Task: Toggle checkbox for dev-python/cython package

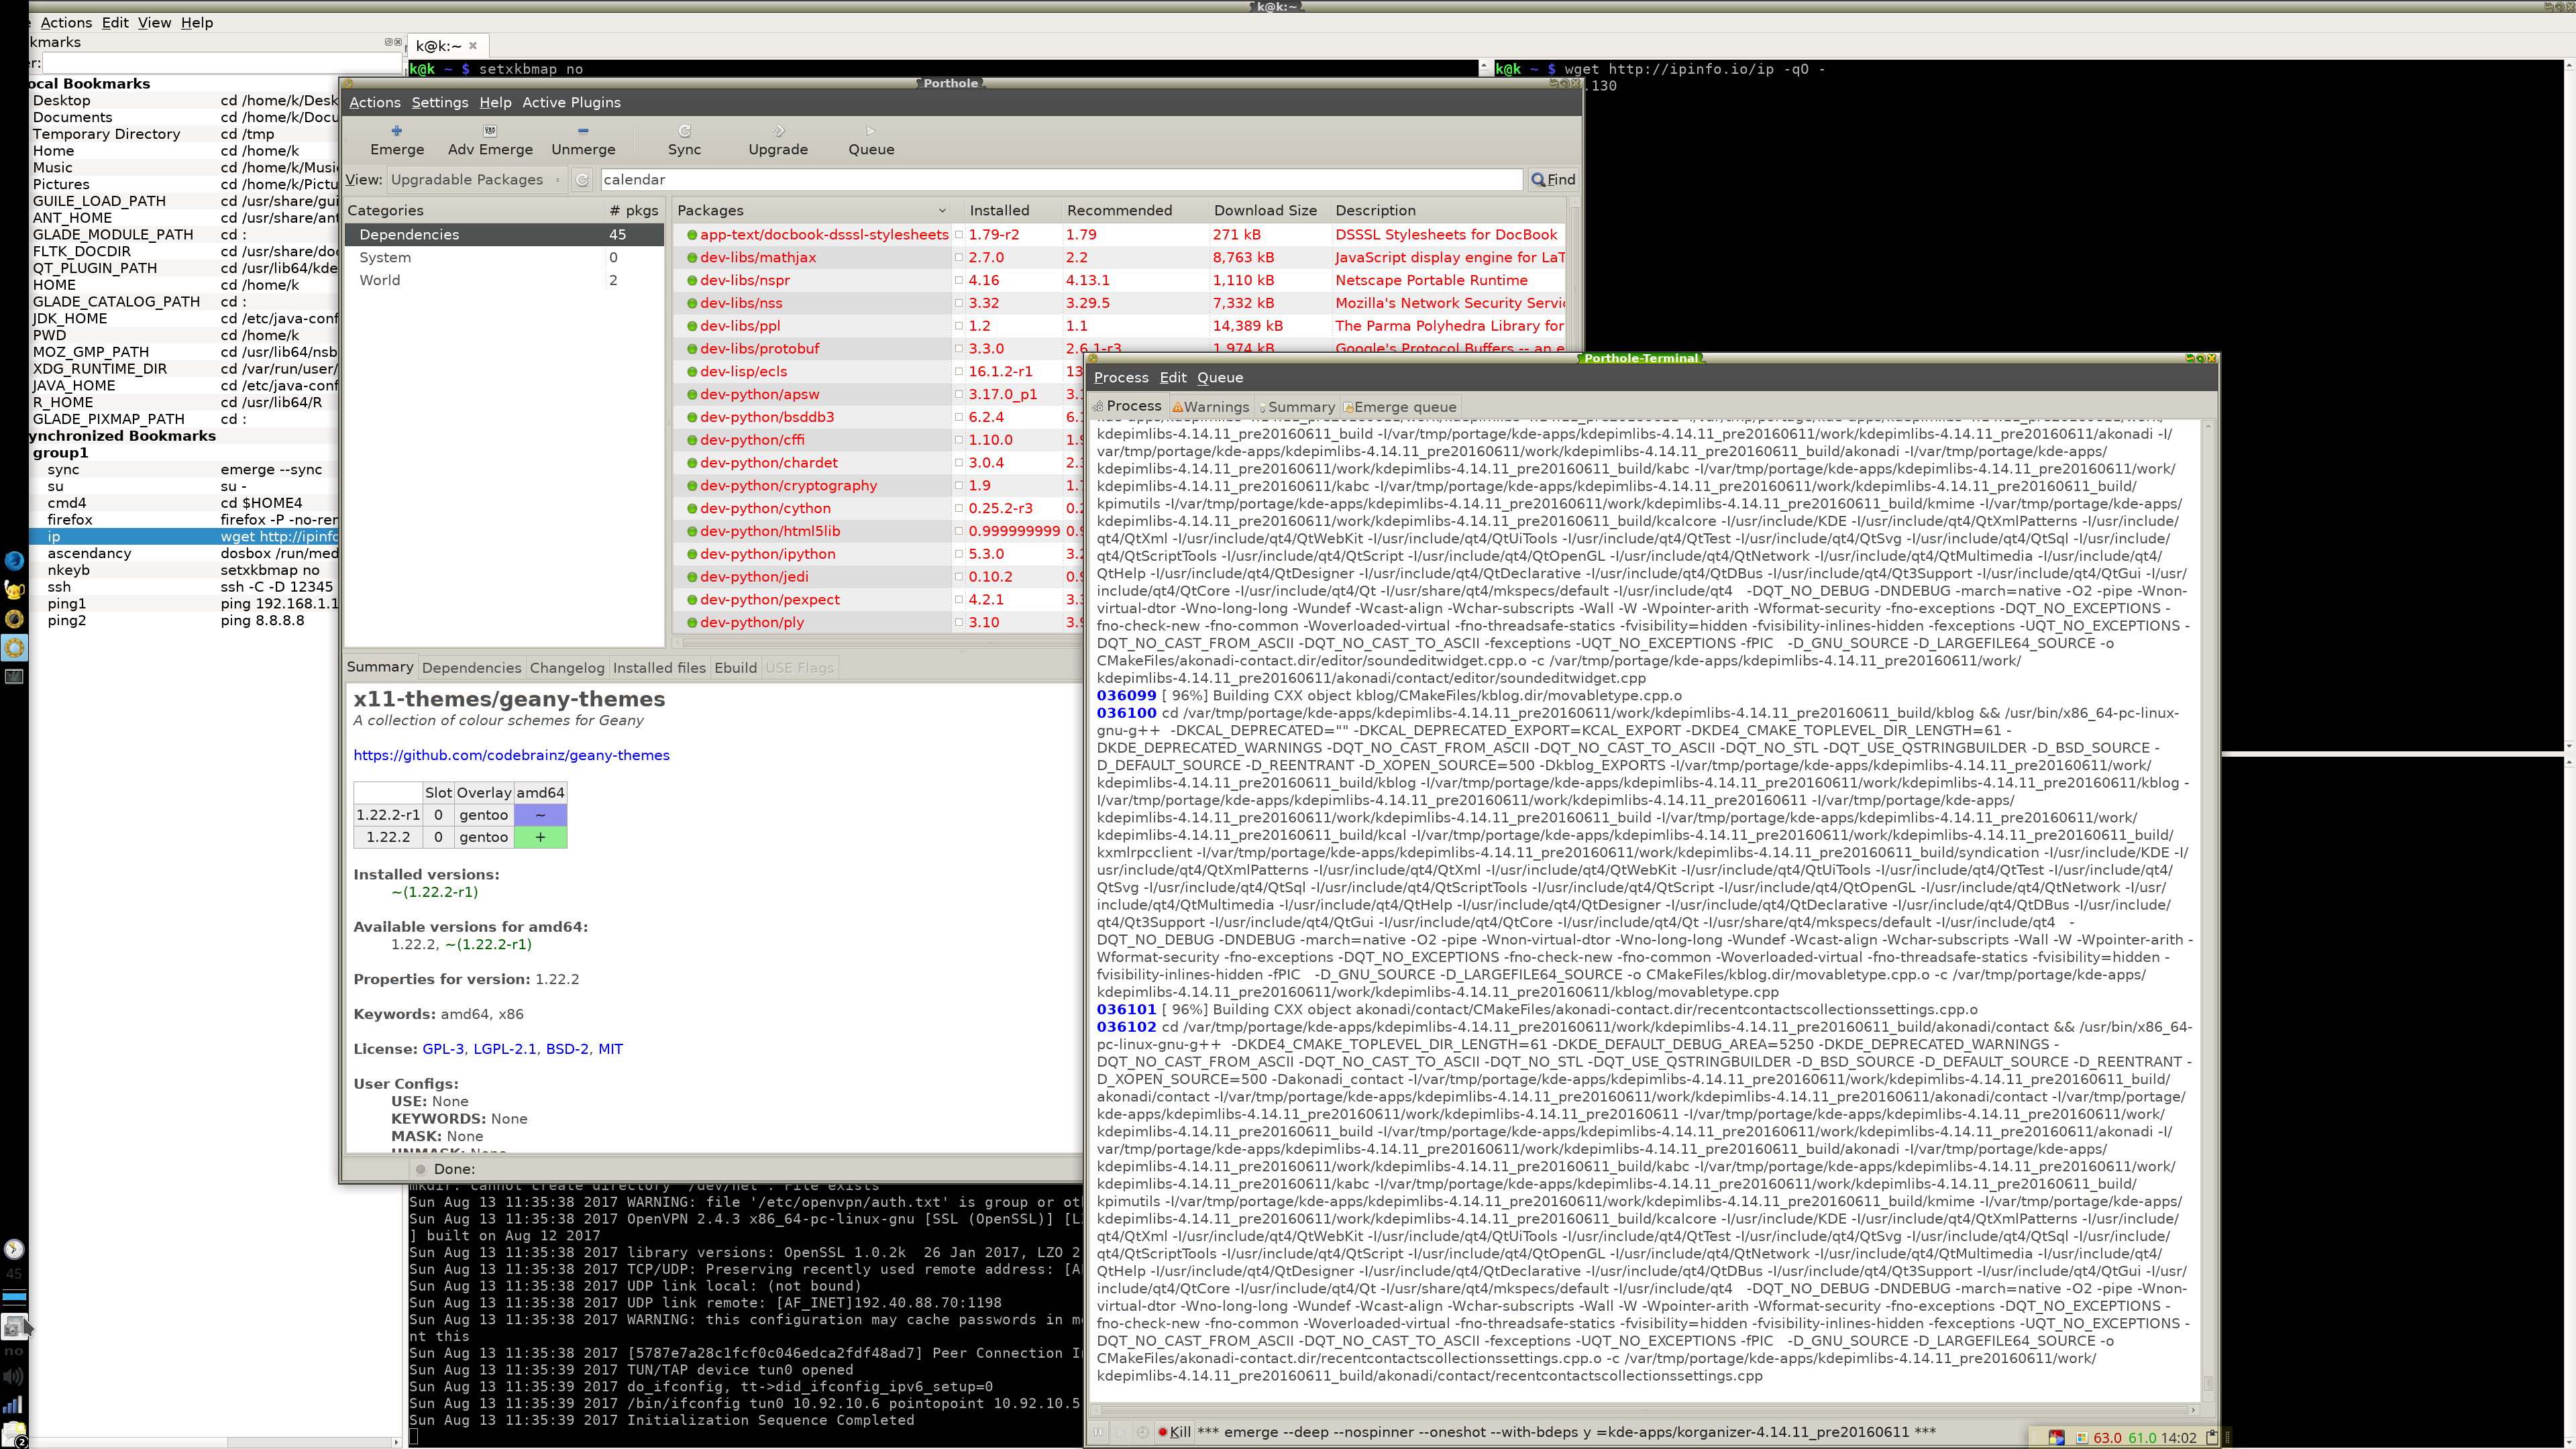Action: [959, 508]
